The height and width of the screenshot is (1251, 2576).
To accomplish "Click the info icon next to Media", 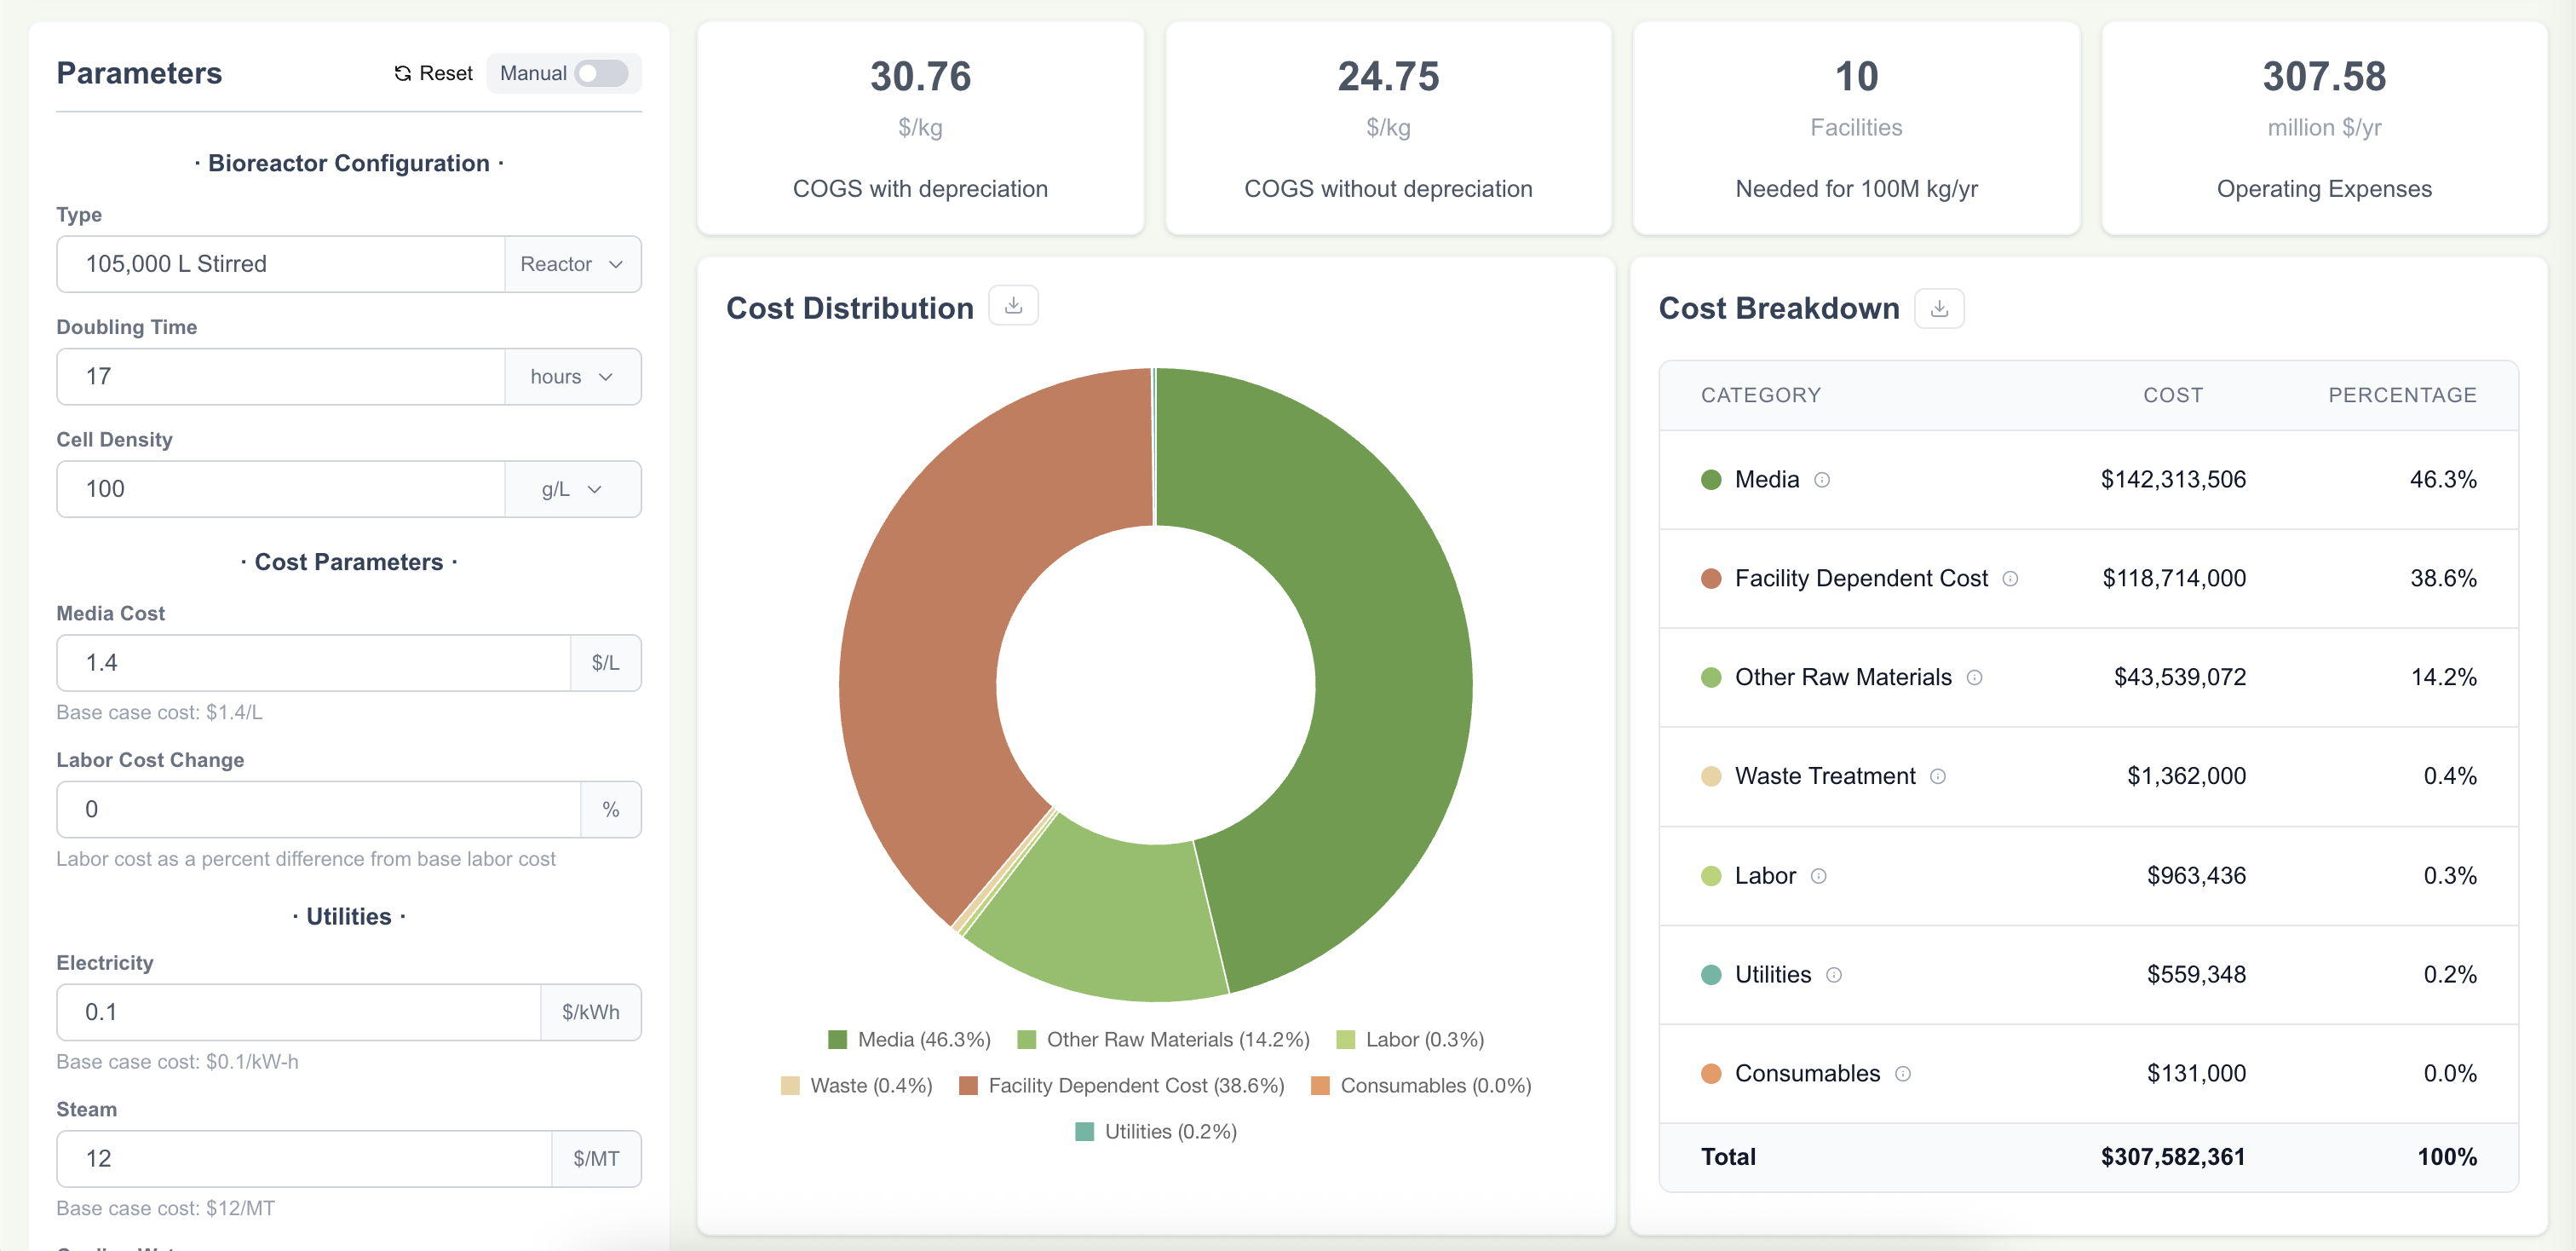I will (x=1822, y=480).
